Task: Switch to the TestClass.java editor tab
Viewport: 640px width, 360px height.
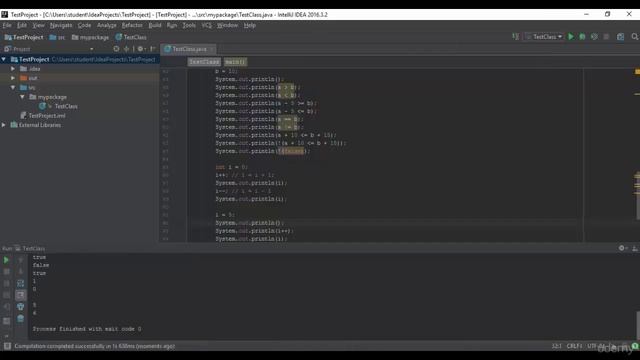Action: click(x=189, y=49)
